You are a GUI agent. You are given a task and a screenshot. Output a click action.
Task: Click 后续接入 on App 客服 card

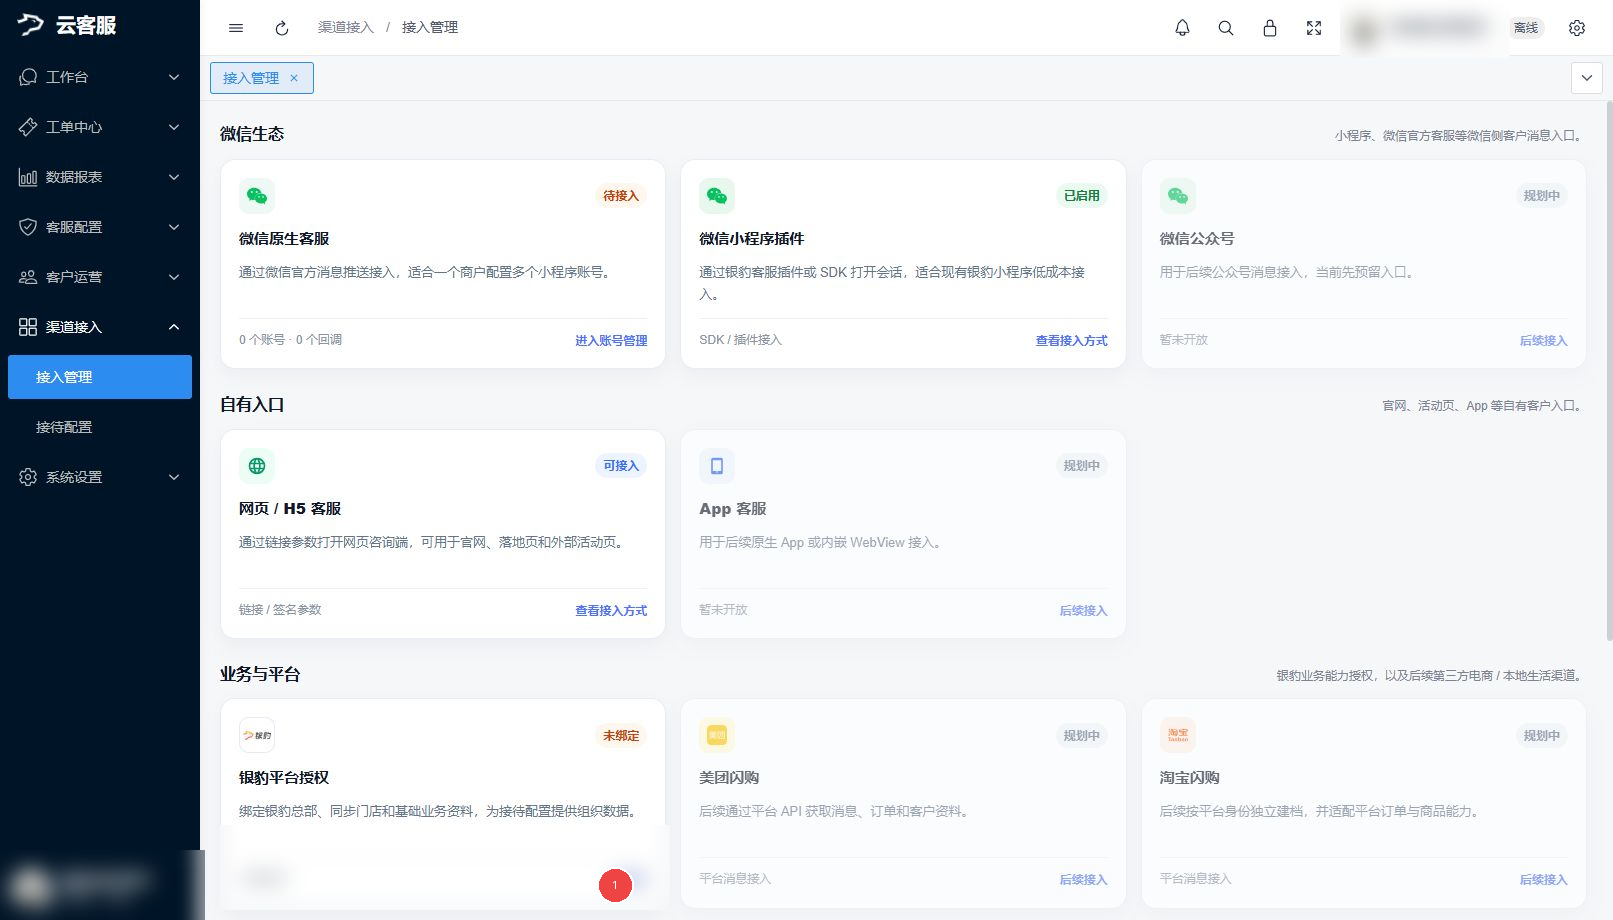tap(1083, 611)
